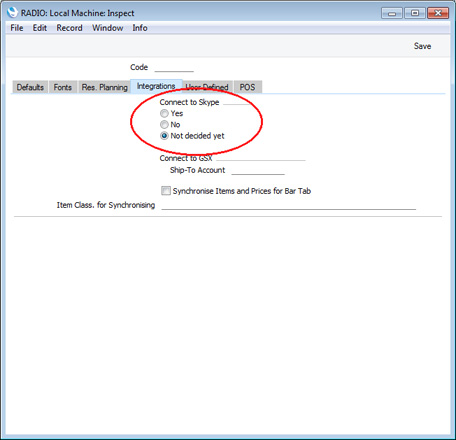Screen dimensions: 456x440
Task: Open the File menu
Action: (x=17, y=28)
